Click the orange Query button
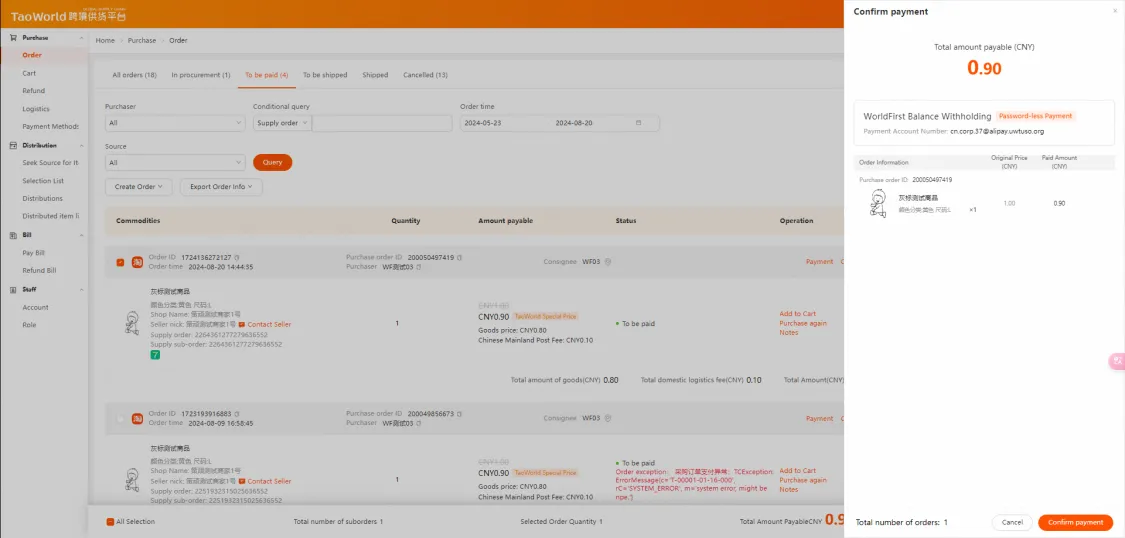This screenshot has width=1125, height=538. (x=273, y=162)
